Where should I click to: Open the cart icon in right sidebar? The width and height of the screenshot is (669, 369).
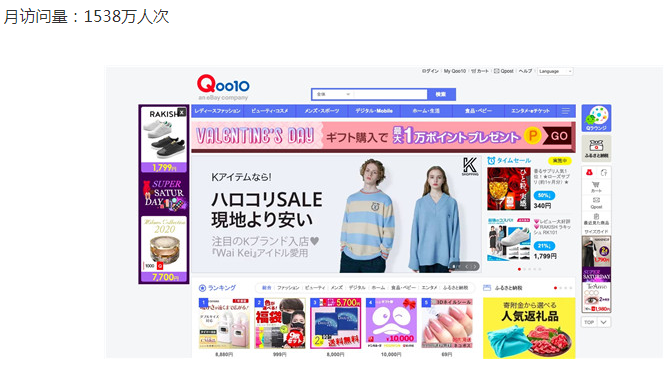[x=596, y=187]
